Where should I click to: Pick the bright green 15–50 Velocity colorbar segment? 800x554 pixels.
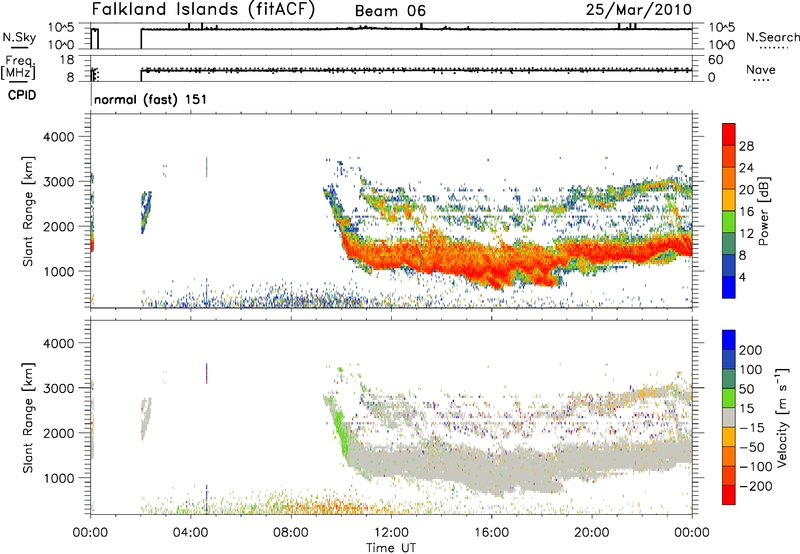pos(729,397)
